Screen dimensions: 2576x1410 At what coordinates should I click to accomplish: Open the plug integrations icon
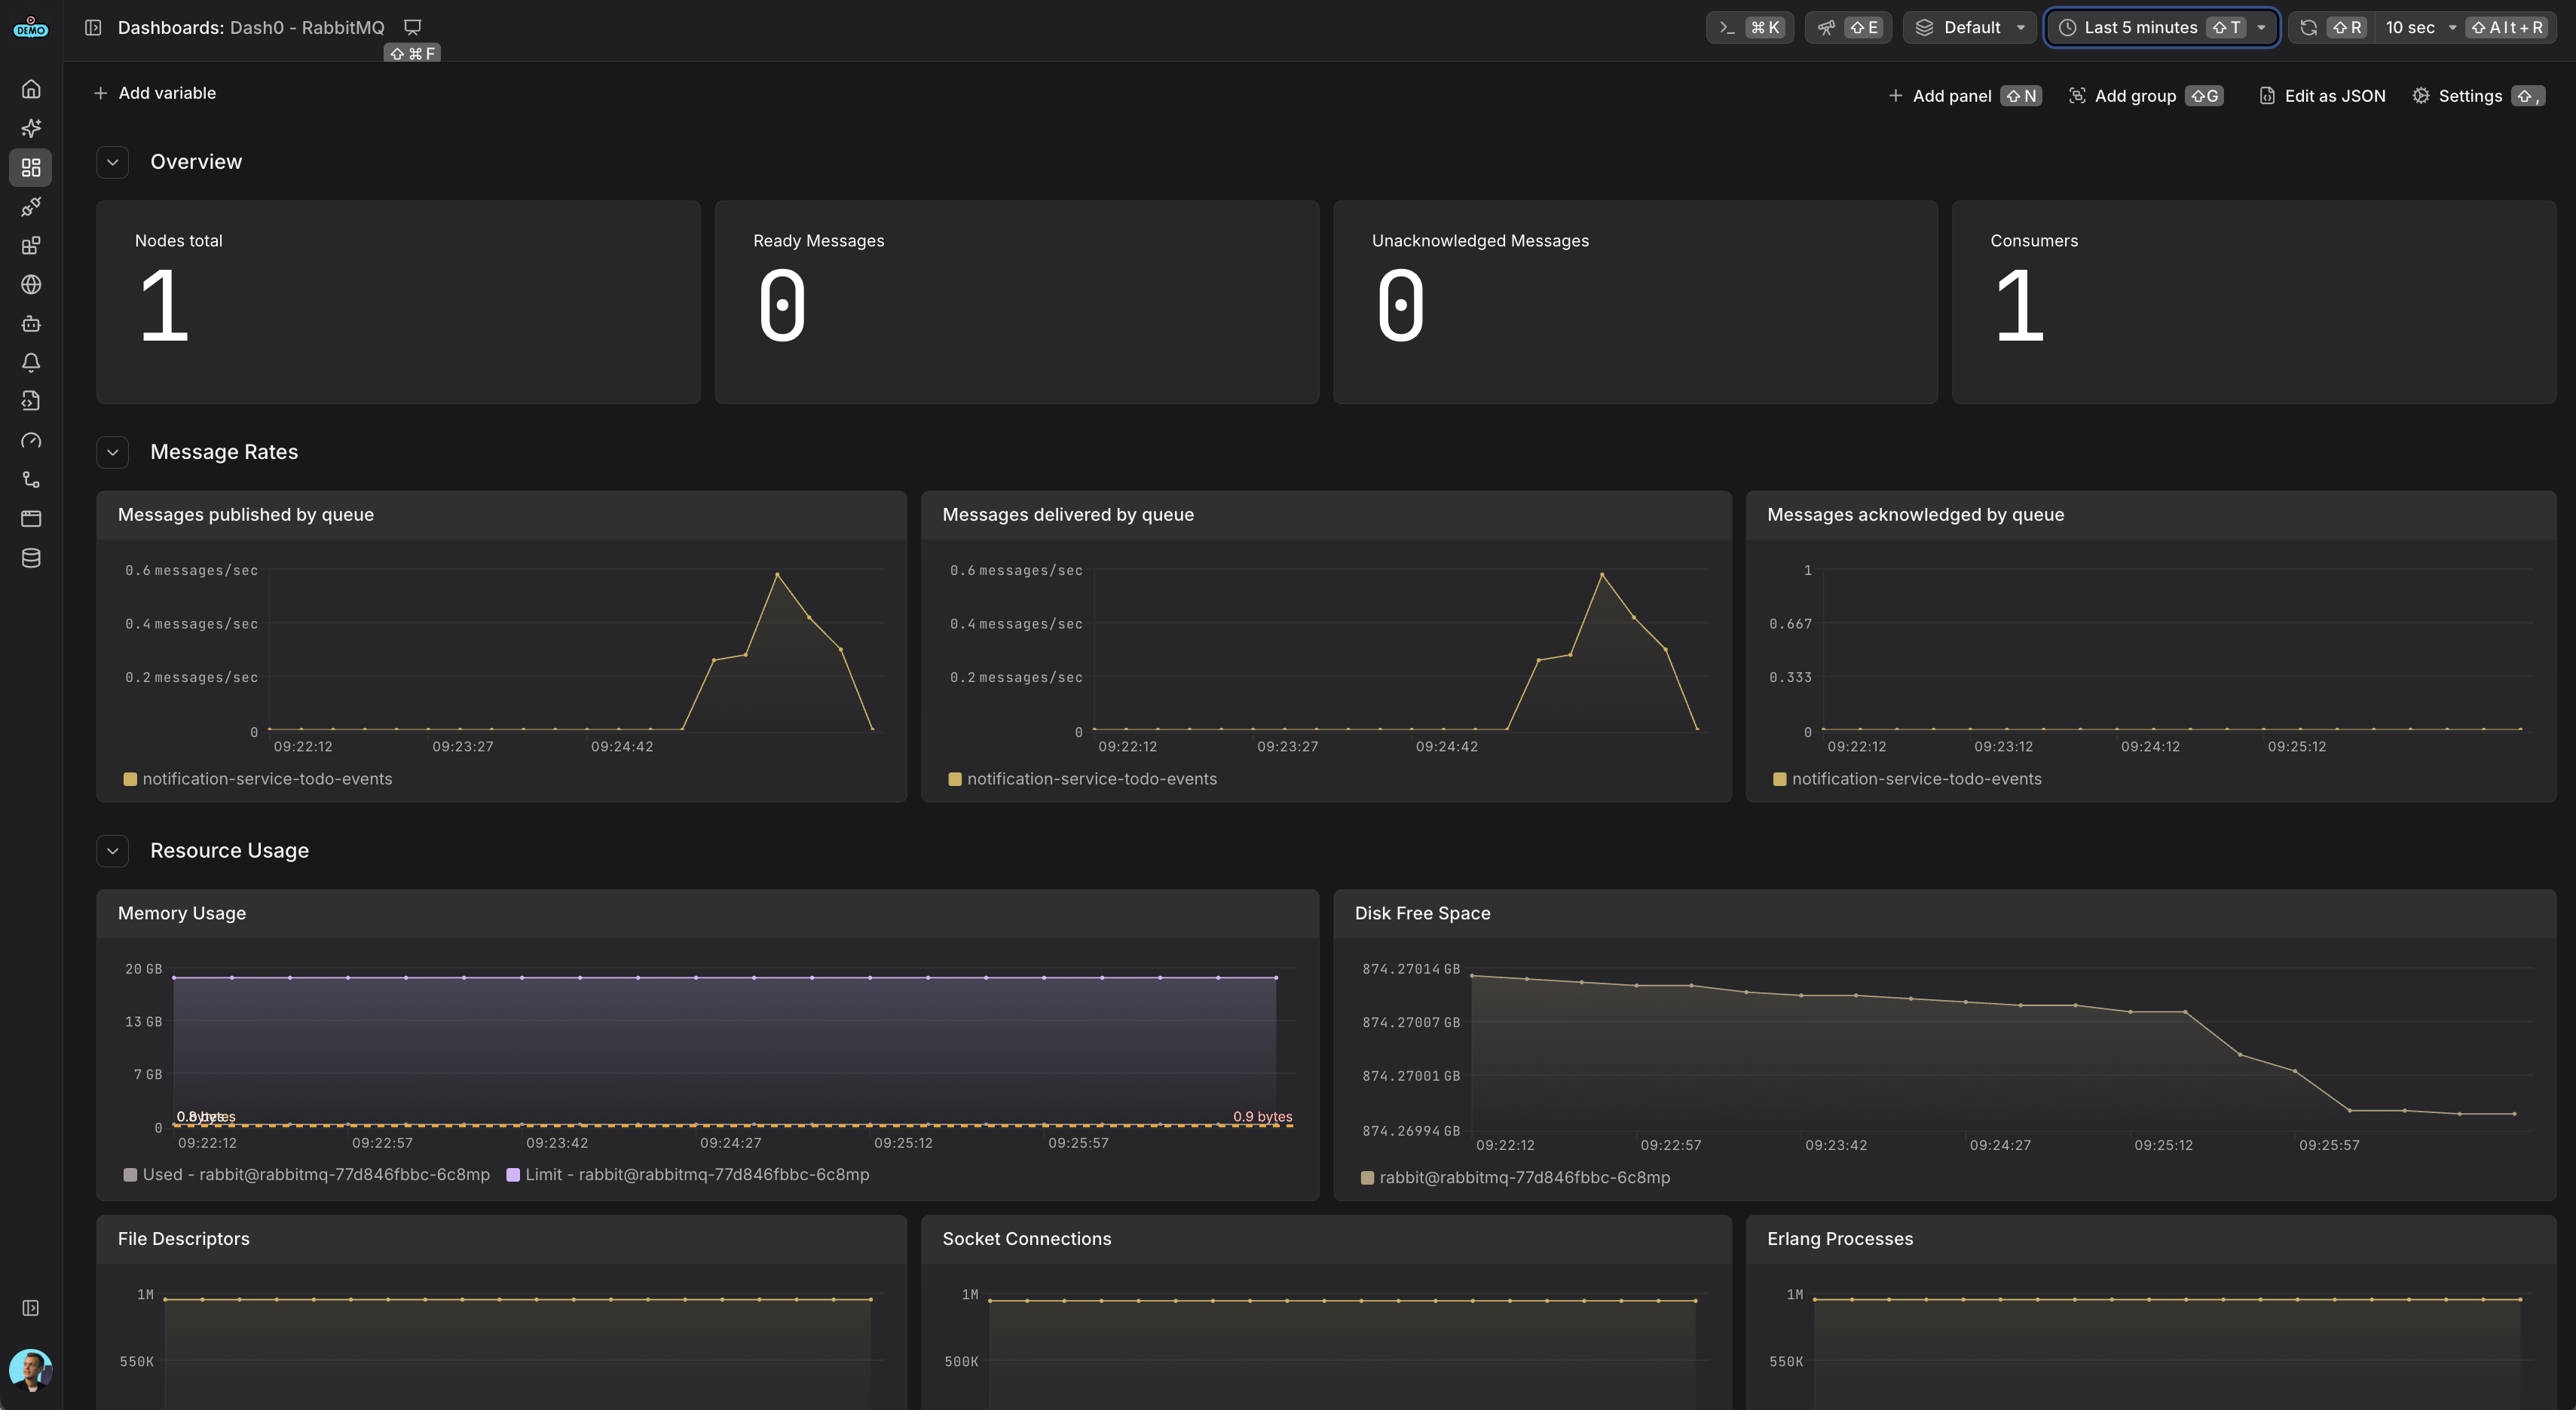[31, 207]
